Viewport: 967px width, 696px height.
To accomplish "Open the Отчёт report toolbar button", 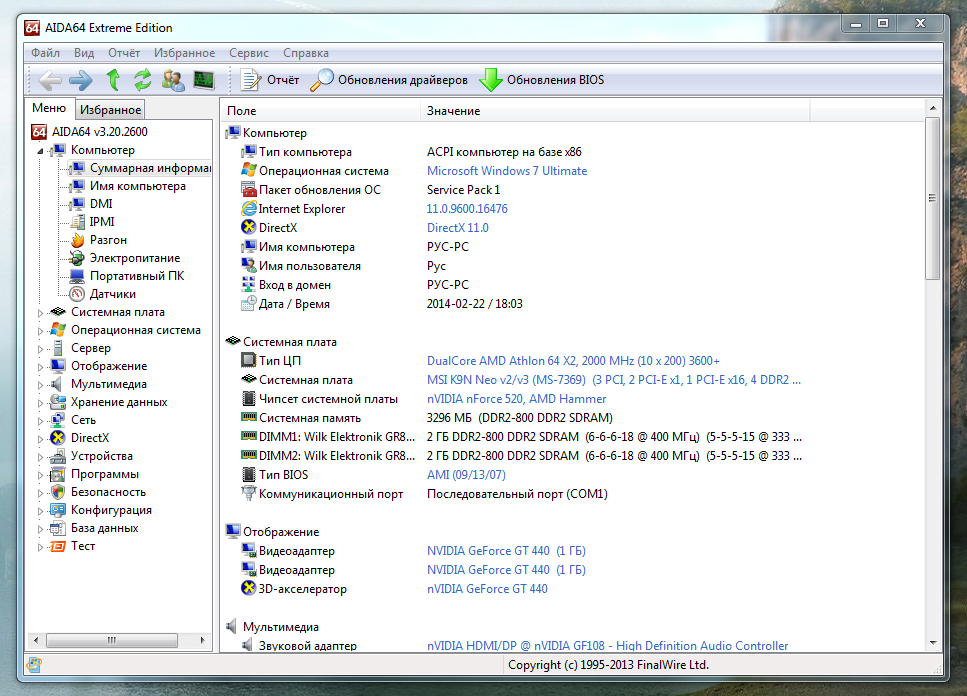I will (x=270, y=80).
